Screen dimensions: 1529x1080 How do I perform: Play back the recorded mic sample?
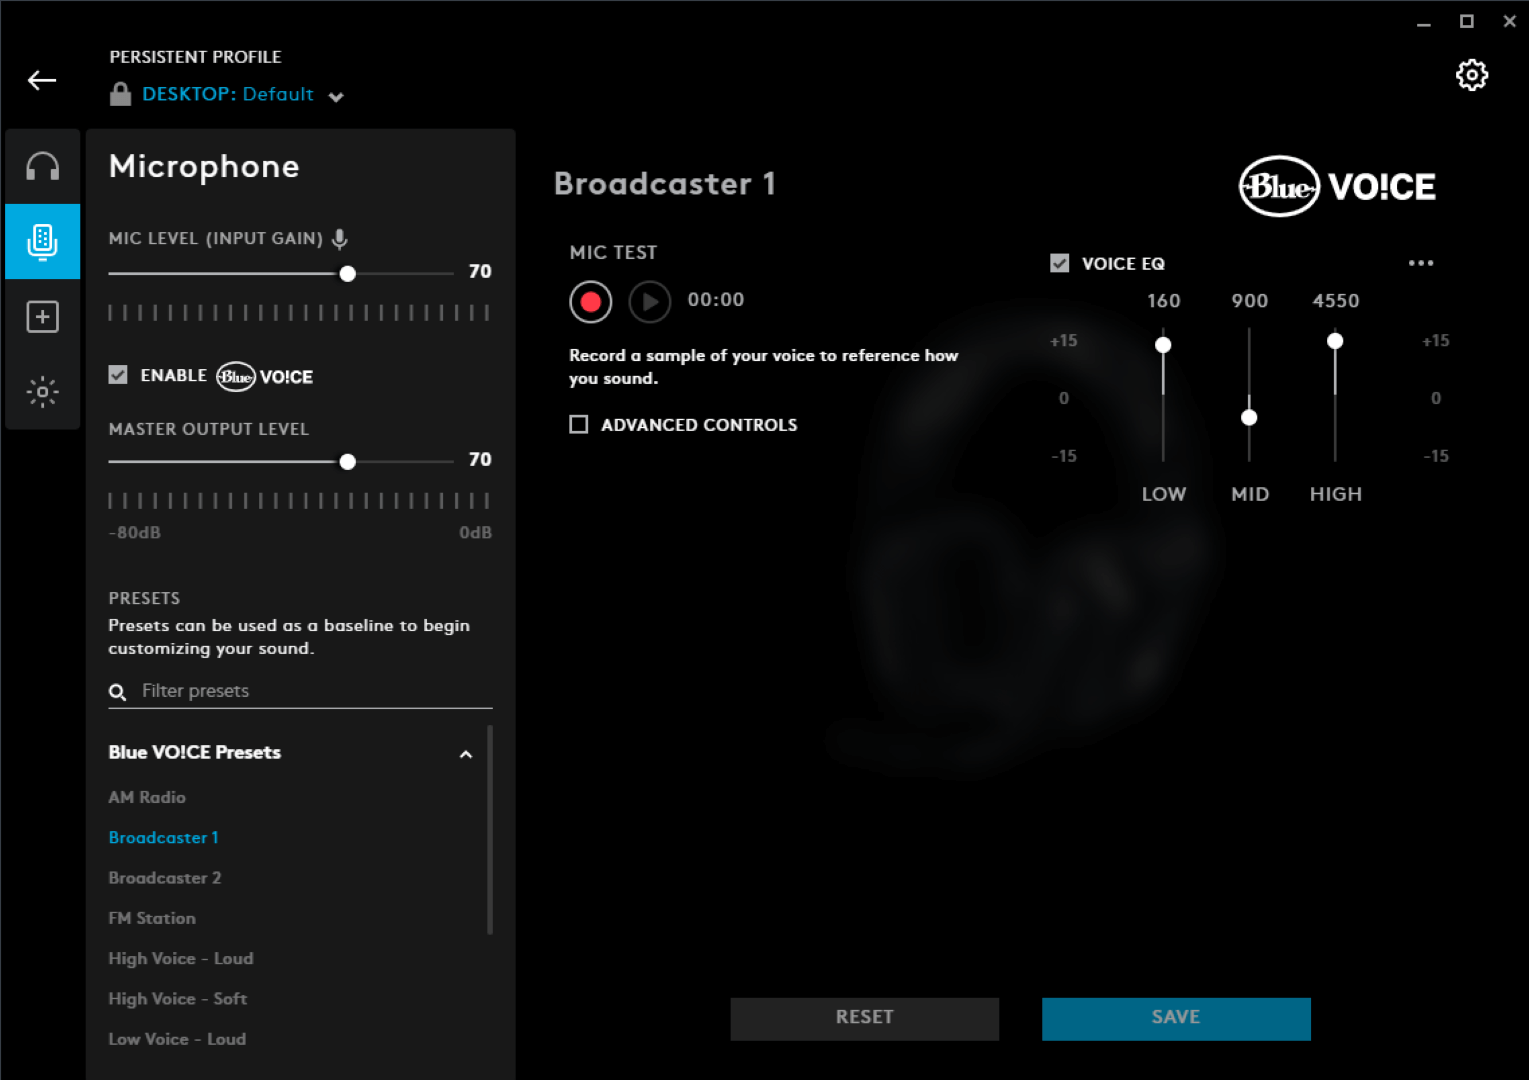[x=649, y=301]
